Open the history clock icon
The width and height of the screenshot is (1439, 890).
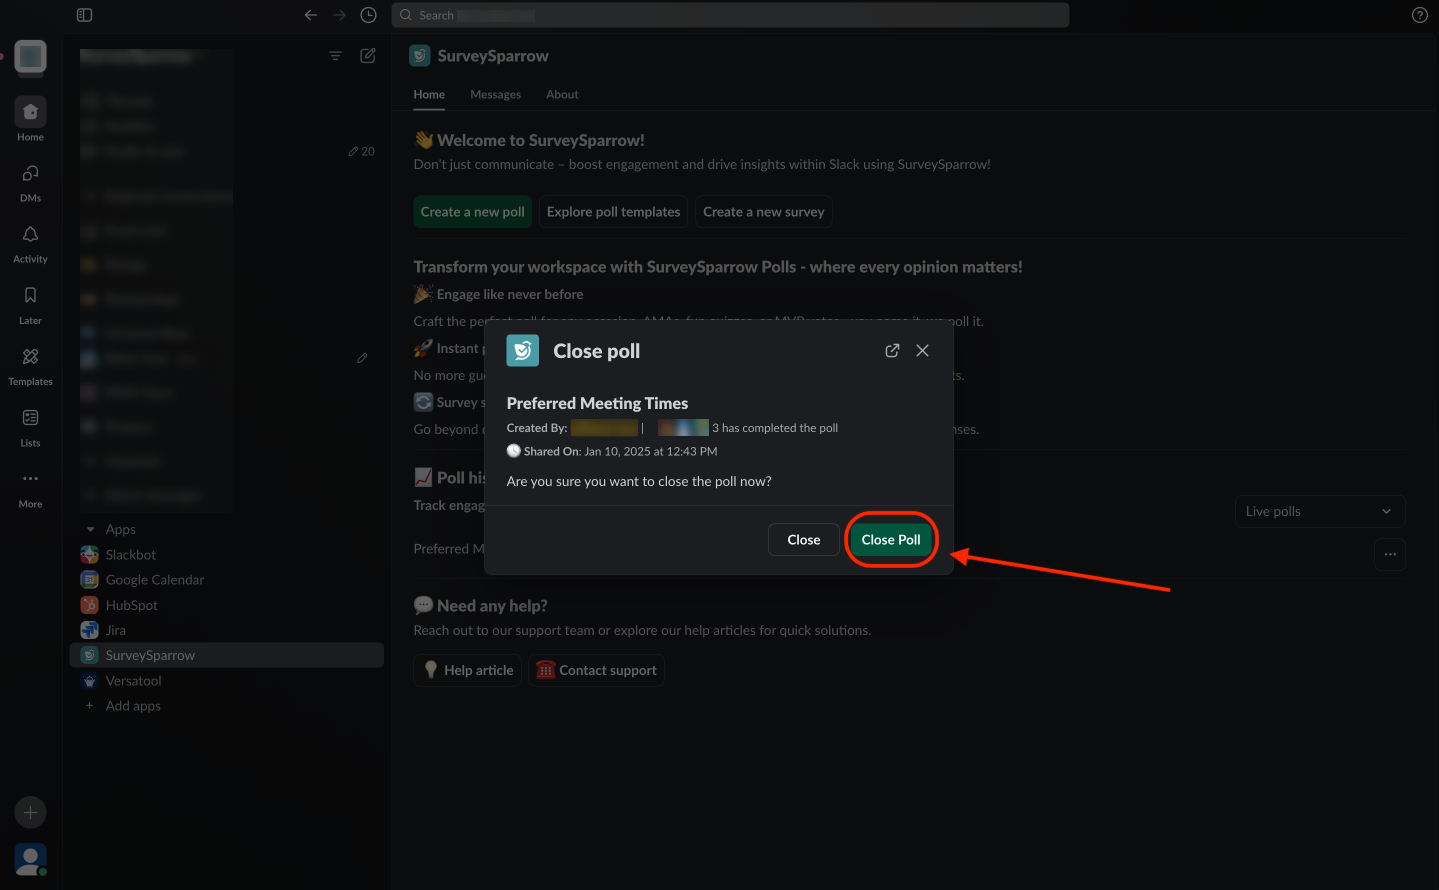[368, 15]
